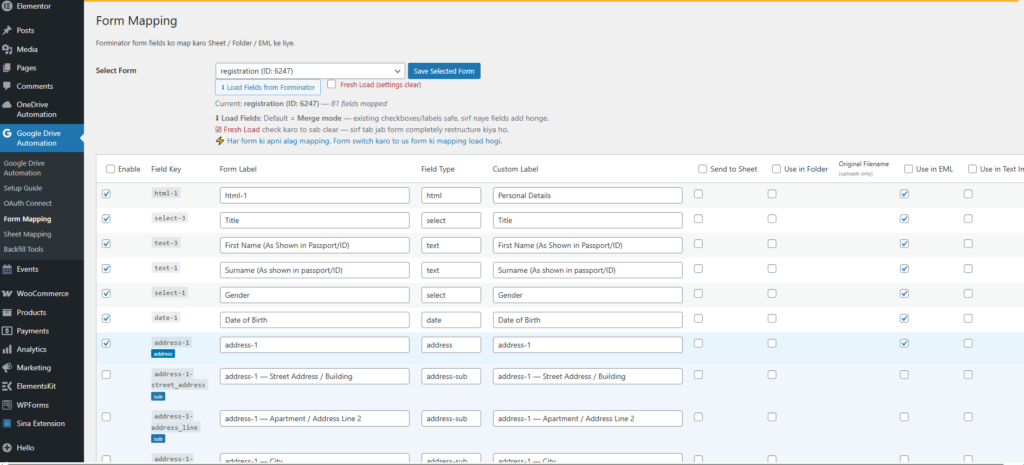The width and height of the screenshot is (1024, 465).
Task: Click the ElementsKit sidebar icon
Action: coord(7,386)
